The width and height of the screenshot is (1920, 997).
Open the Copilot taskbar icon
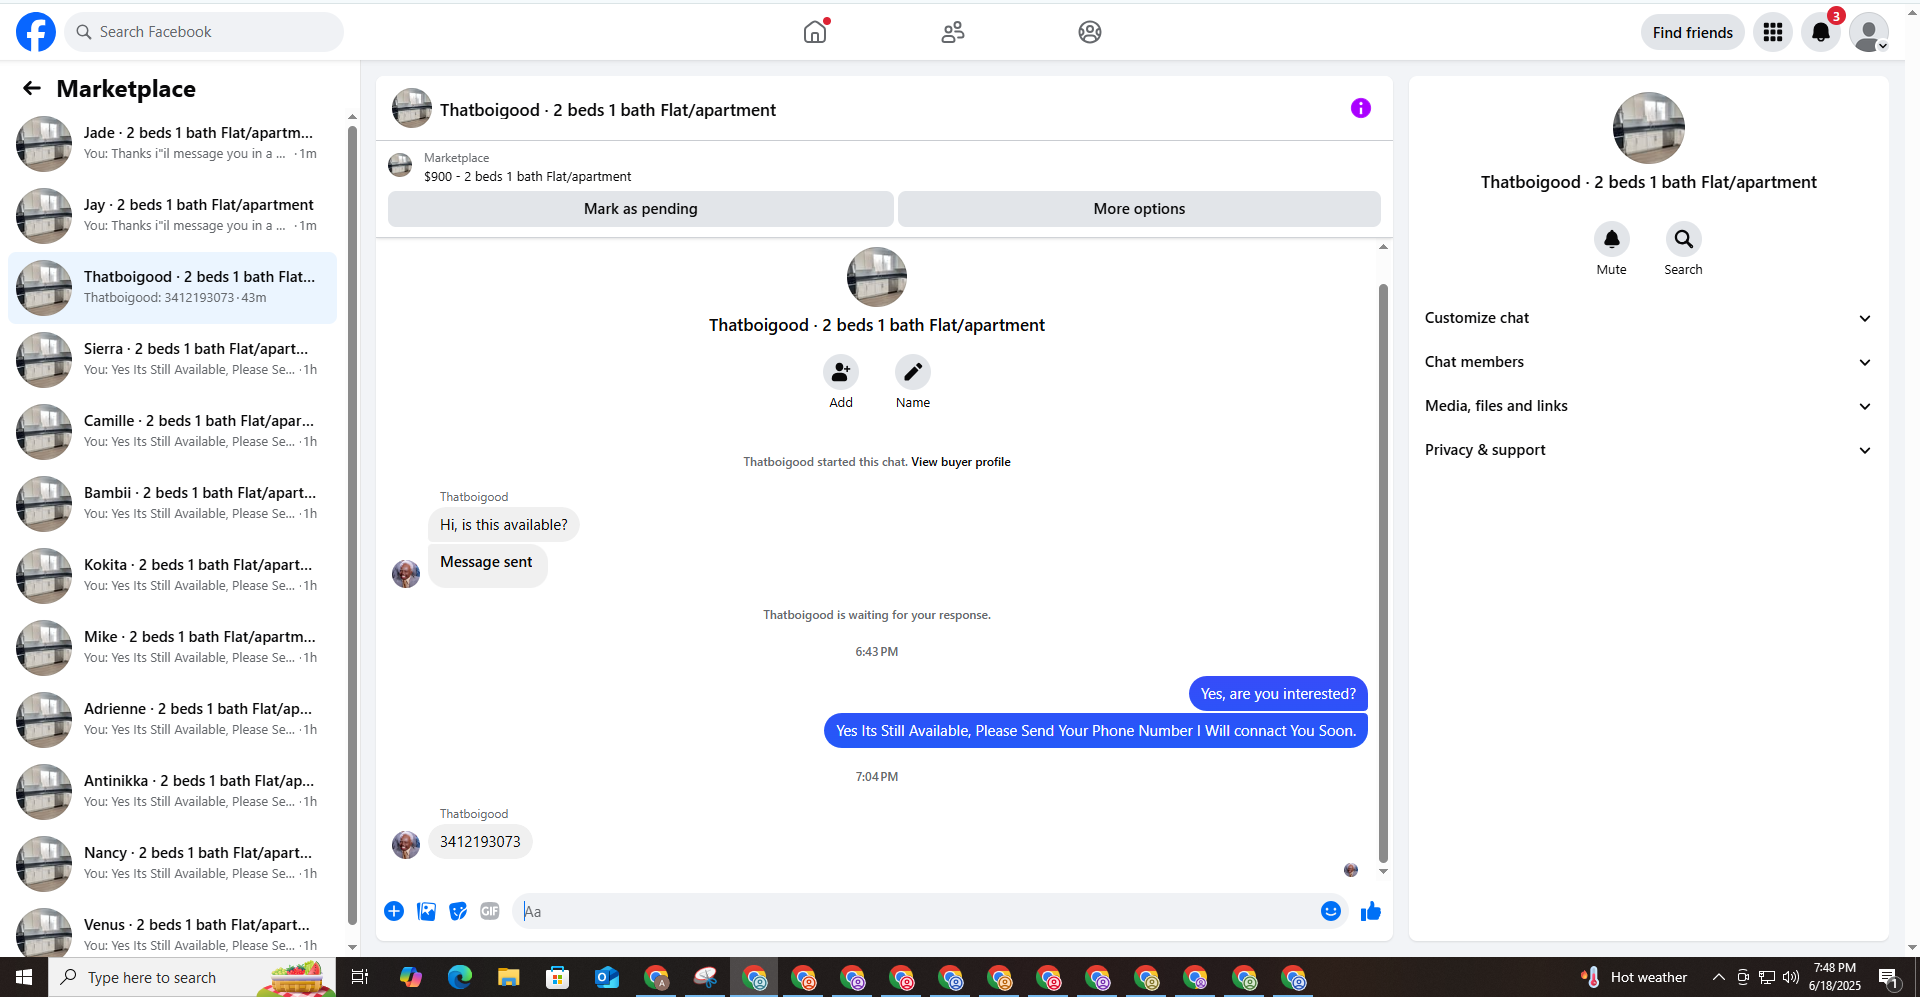pyautogui.click(x=410, y=977)
